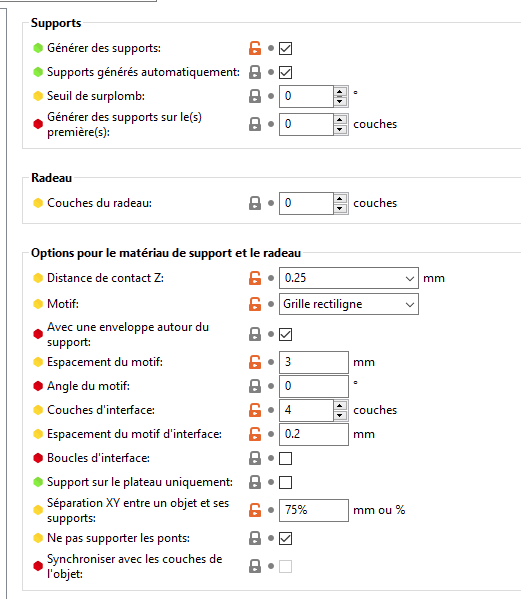Viewport: 521px width, 599px height.
Task: Click the orange unlocked padlock beside Générer des supports
Action: point(255,48)
